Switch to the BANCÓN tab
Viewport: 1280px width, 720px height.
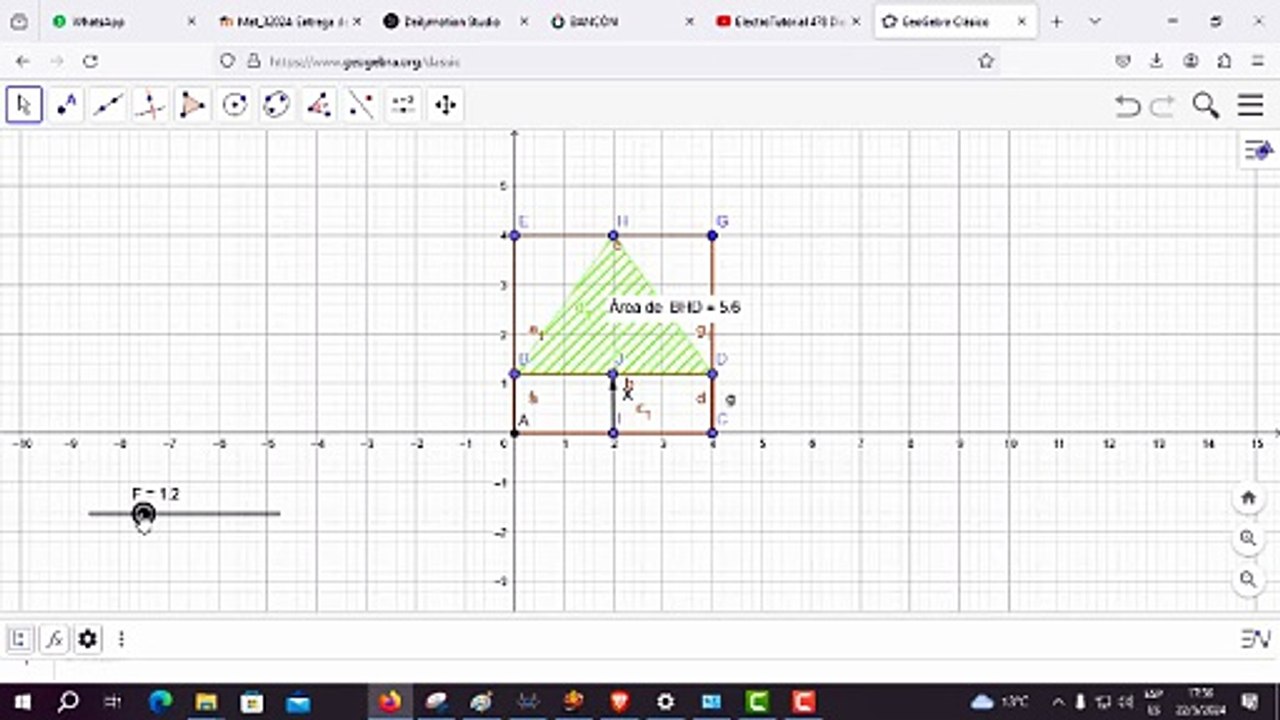(x=620, y=21)
